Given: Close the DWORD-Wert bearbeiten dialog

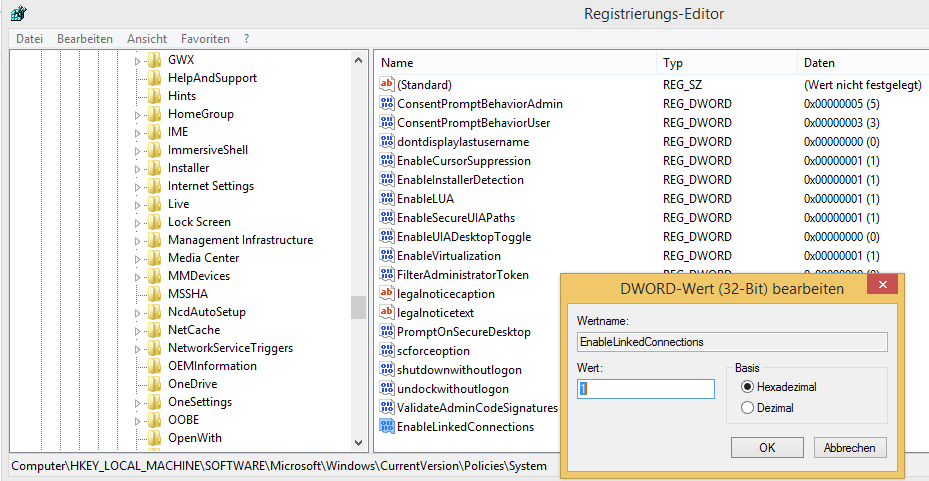Looking at the screenshot, I should pyautogui.click(x=883, y=284).
